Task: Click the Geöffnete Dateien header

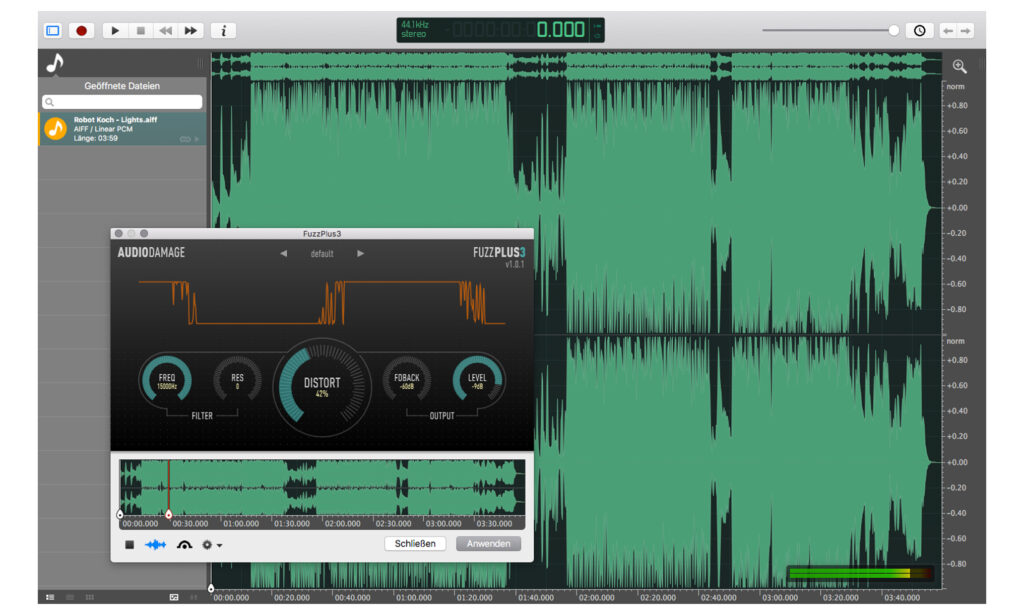Action: click(x=122, y=86)
